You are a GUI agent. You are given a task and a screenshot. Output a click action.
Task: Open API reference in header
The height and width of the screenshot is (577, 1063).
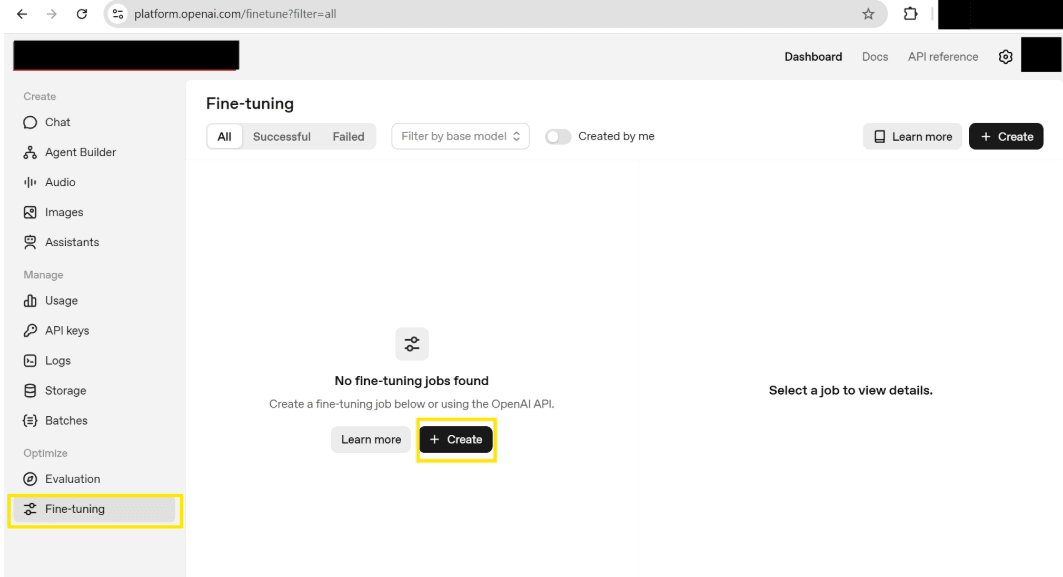click(x=942, y=57)
